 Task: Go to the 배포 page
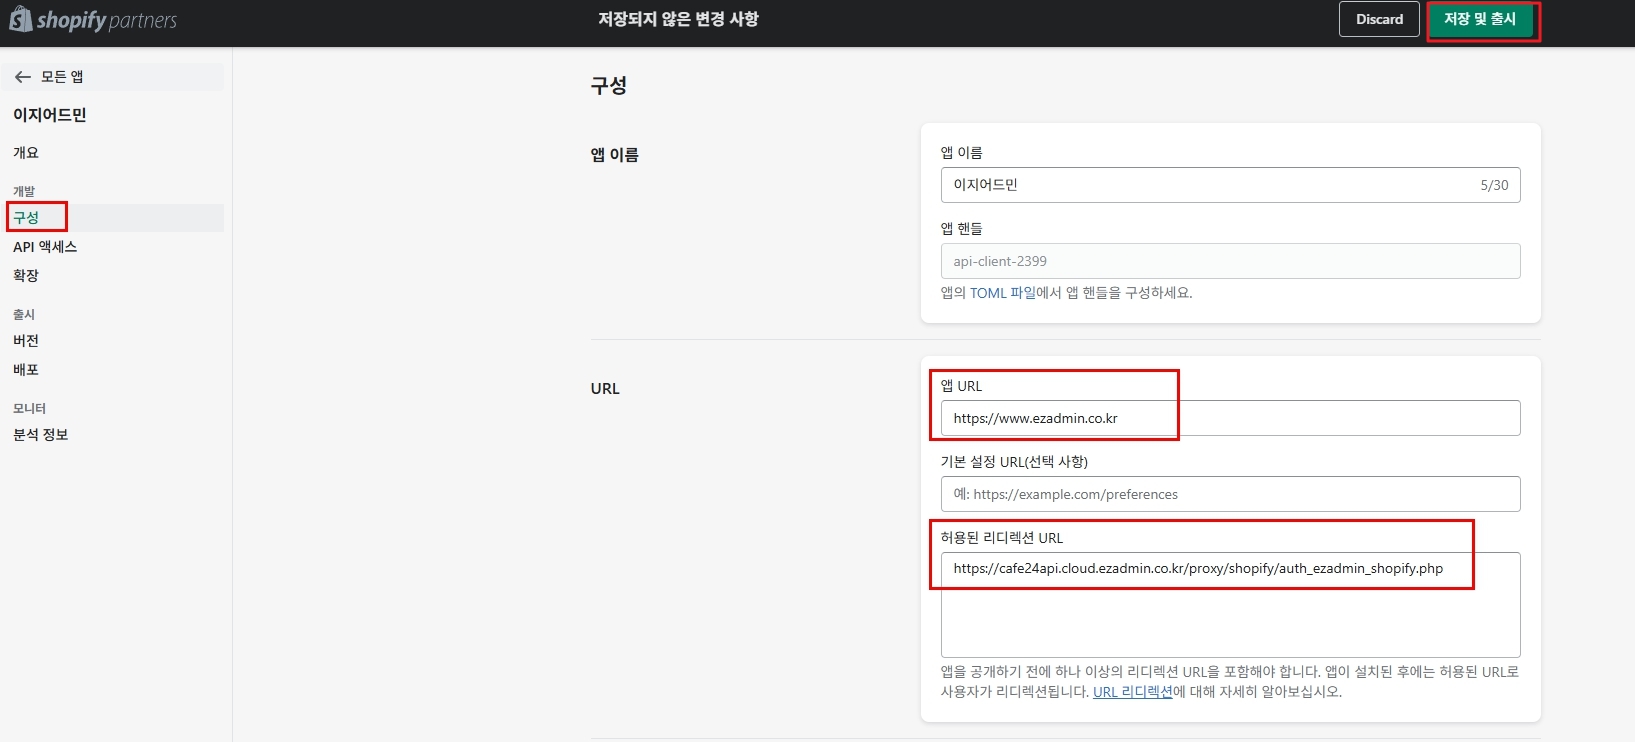click(26, 370)
